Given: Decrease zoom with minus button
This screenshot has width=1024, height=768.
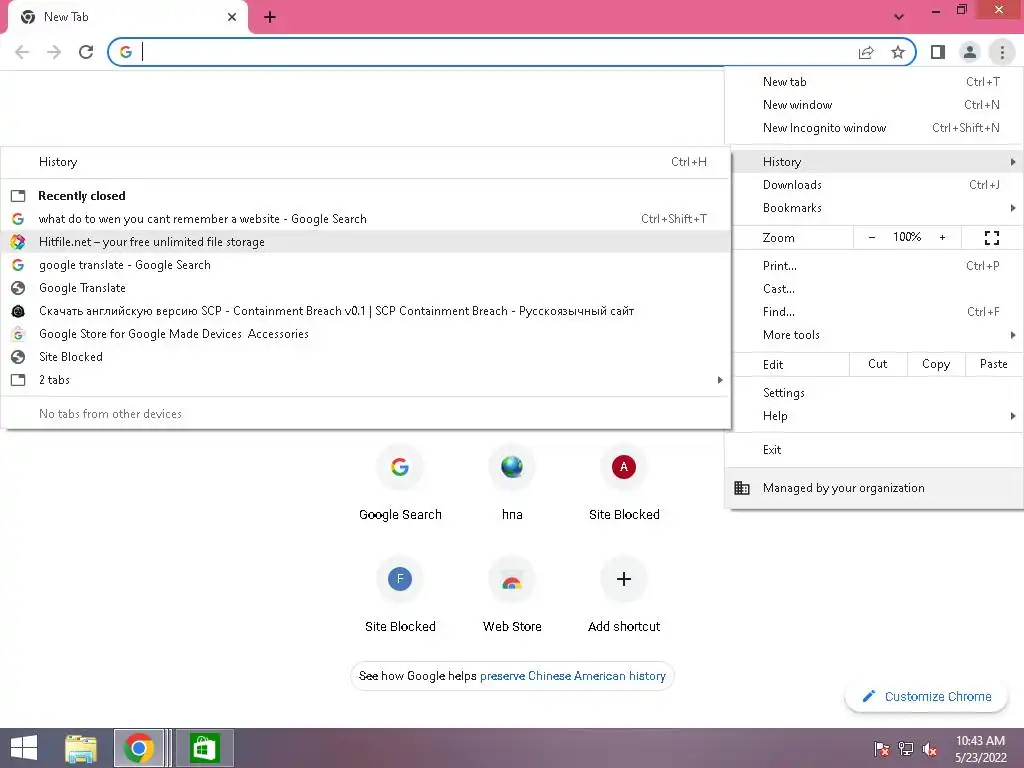Looking at the screenshot, I should tap(872, 238).
